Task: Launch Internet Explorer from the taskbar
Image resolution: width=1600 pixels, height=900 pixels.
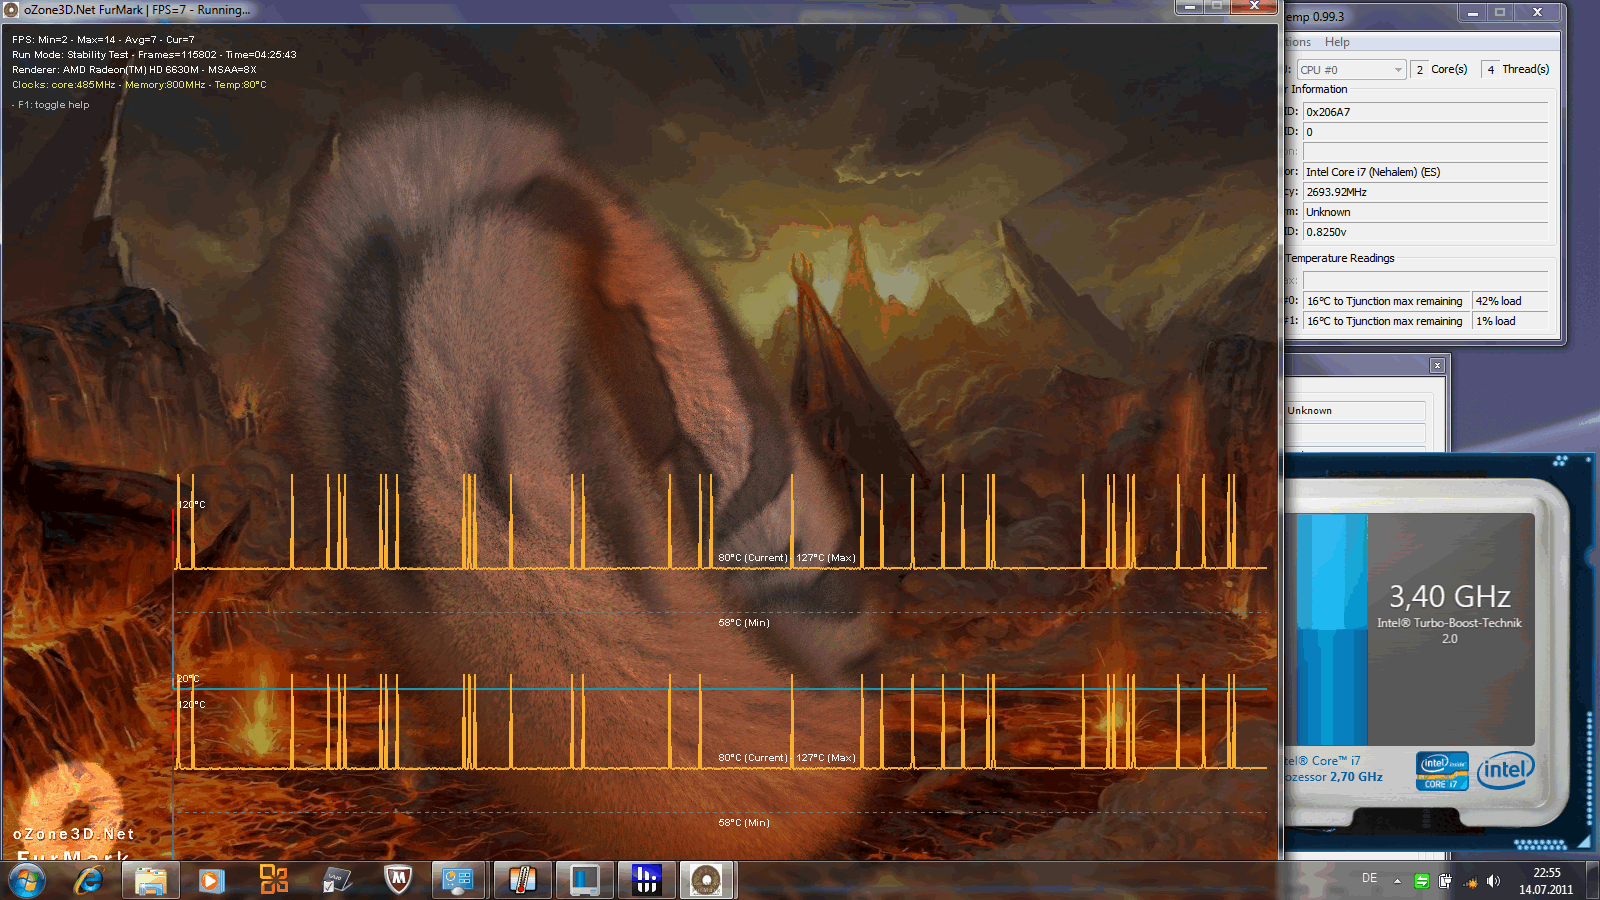Action: click(x=89, y=881)
